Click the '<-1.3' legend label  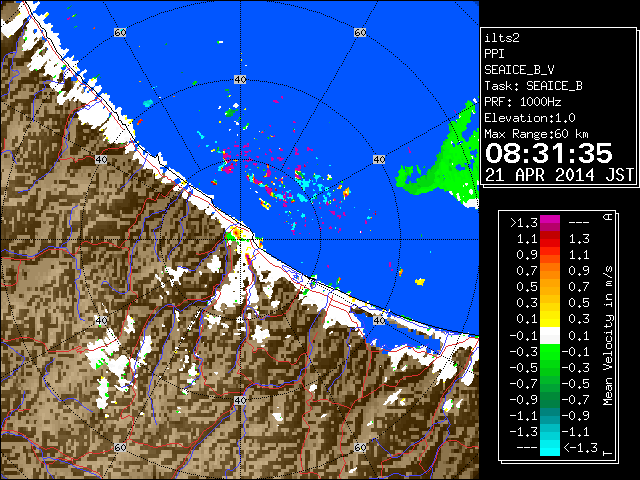click(580, 448)
